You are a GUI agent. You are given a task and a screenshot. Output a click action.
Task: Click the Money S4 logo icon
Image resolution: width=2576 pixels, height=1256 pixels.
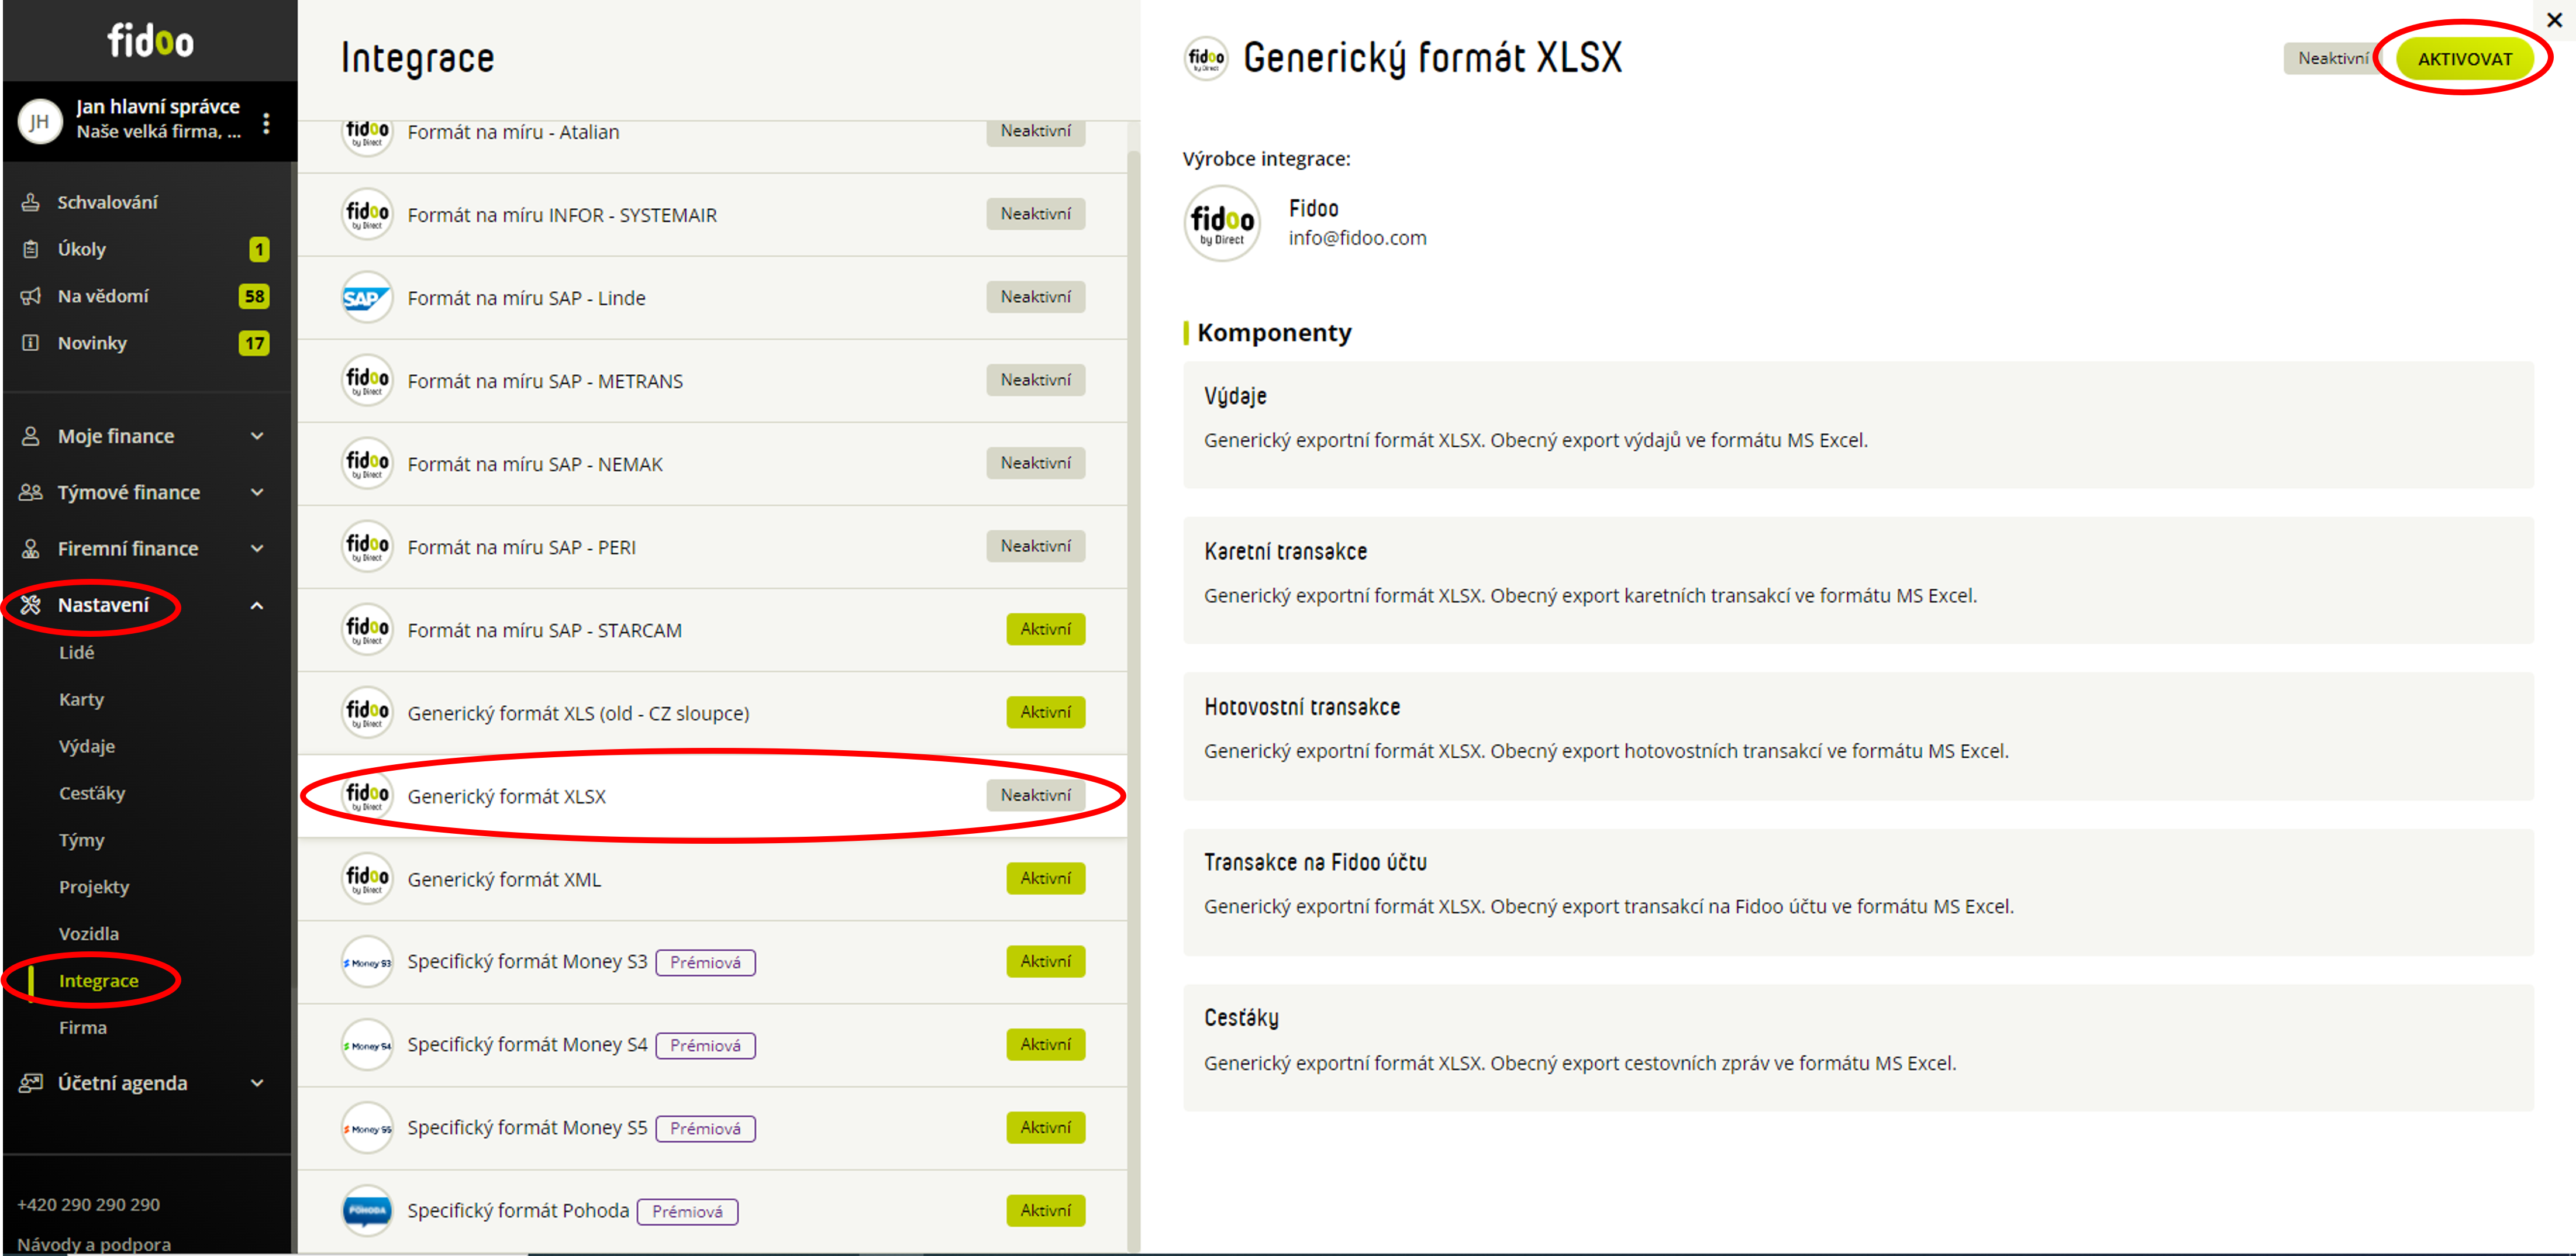pos(366,1045)
